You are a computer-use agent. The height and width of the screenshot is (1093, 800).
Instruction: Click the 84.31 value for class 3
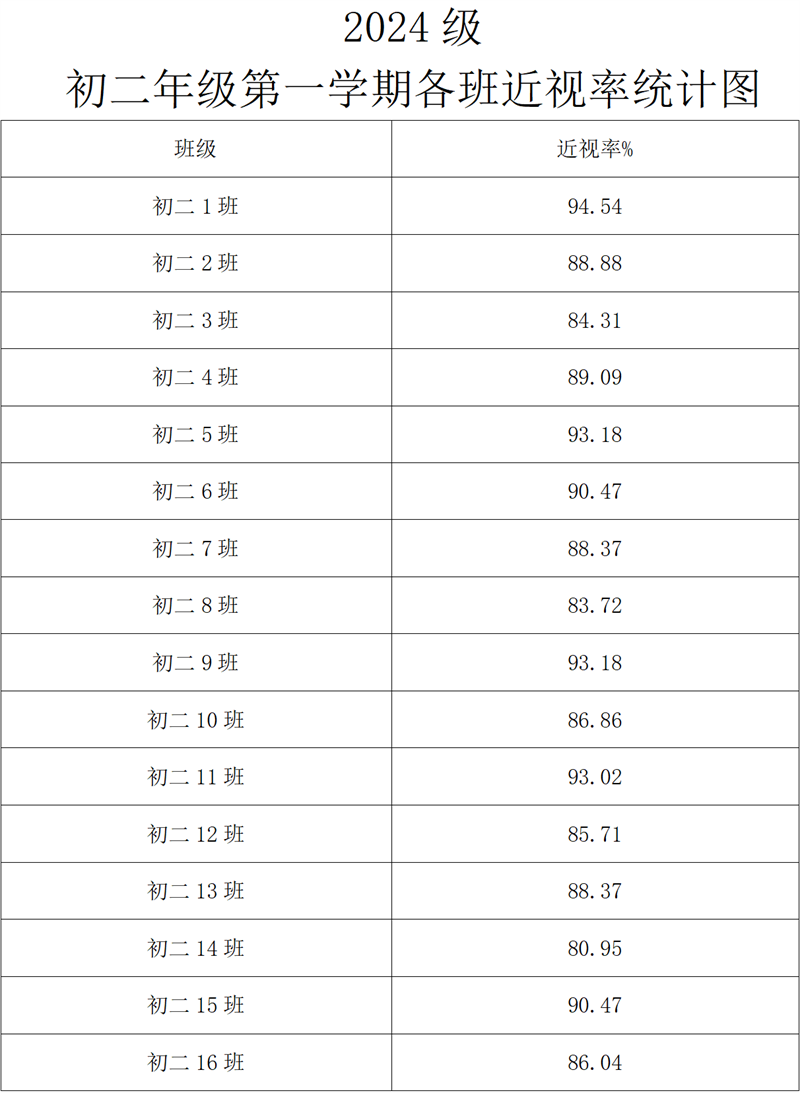595,321
